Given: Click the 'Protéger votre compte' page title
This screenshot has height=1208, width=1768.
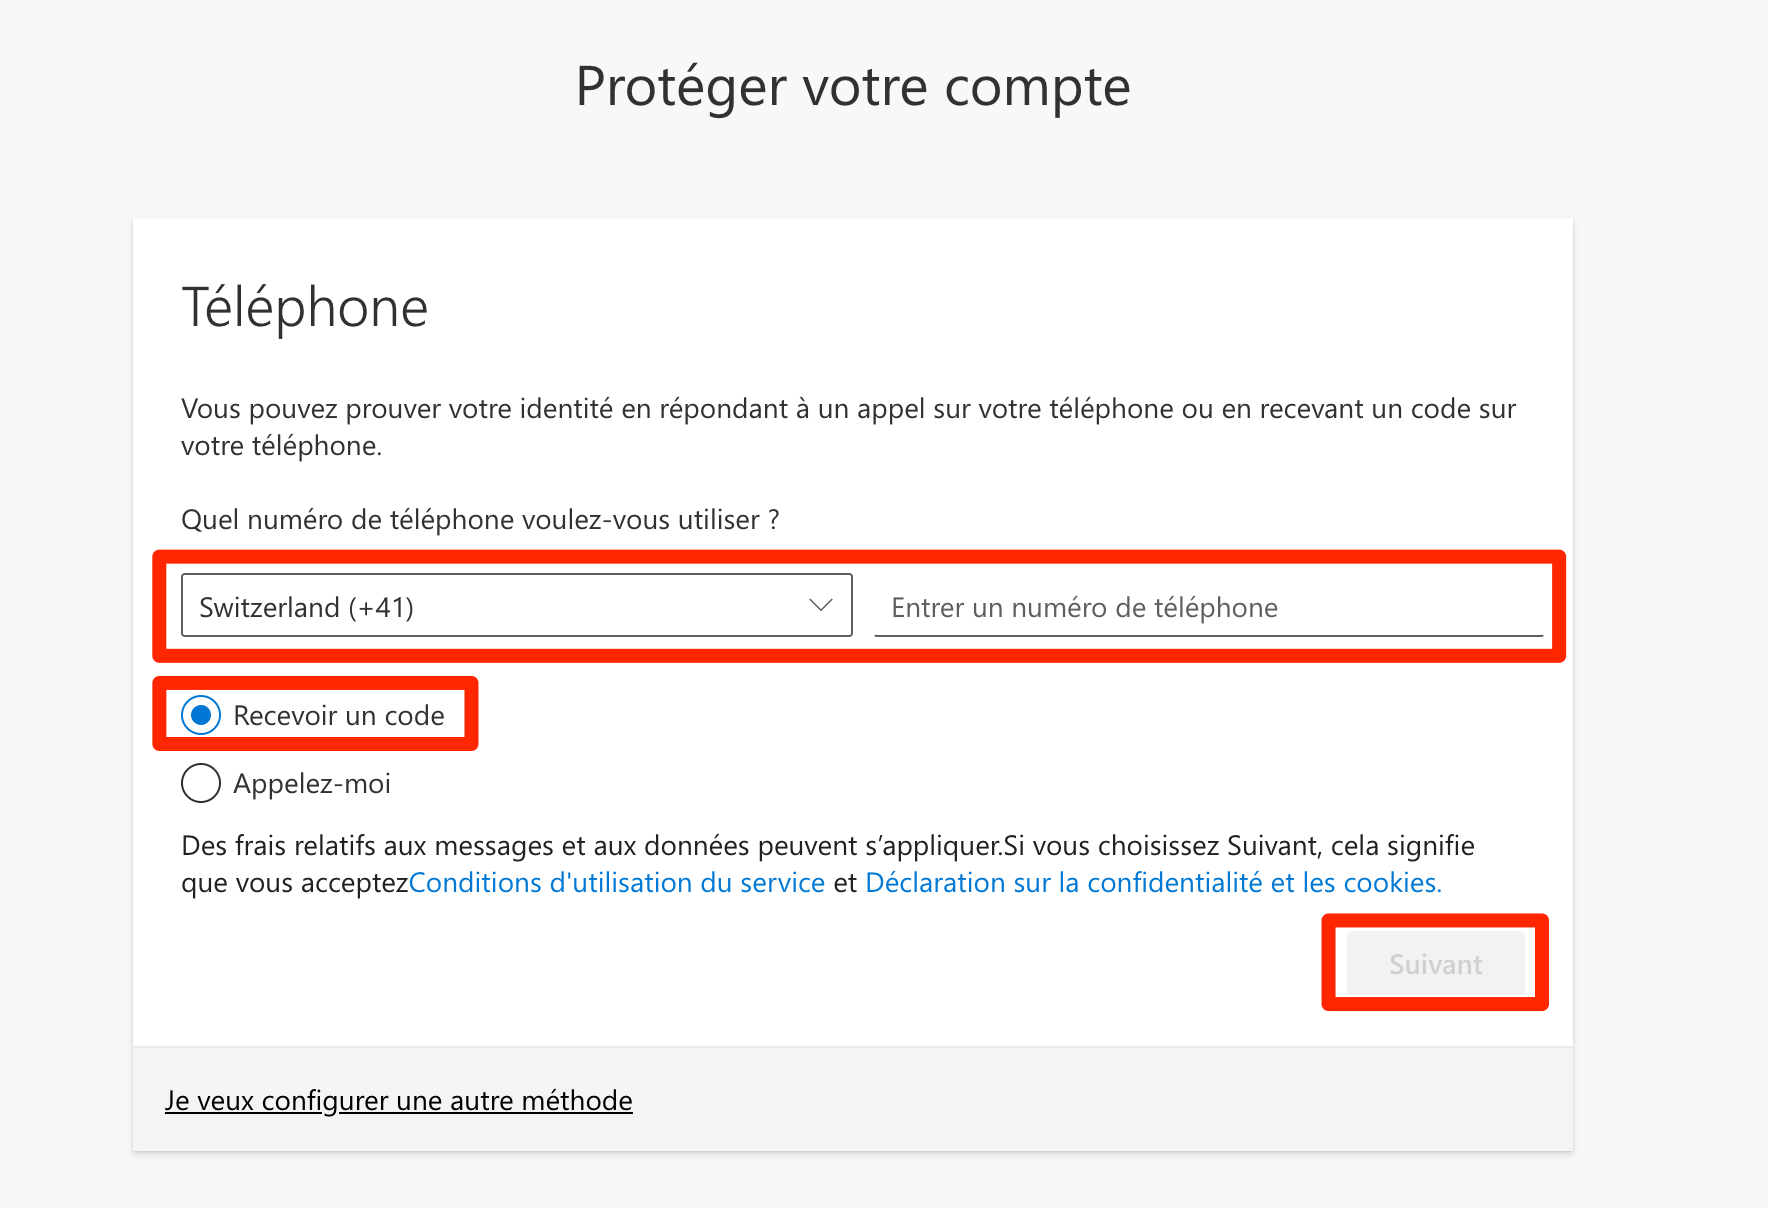Looking at the screenshot, I should click(x=853, y=87).
